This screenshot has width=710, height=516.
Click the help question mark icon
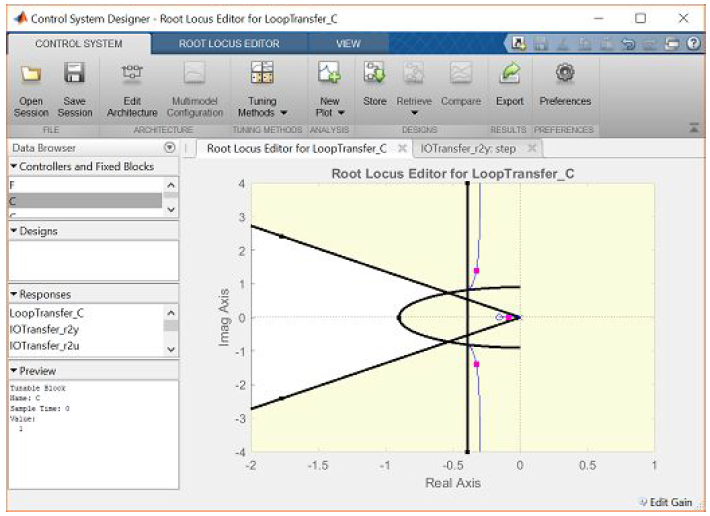[692, 44]
